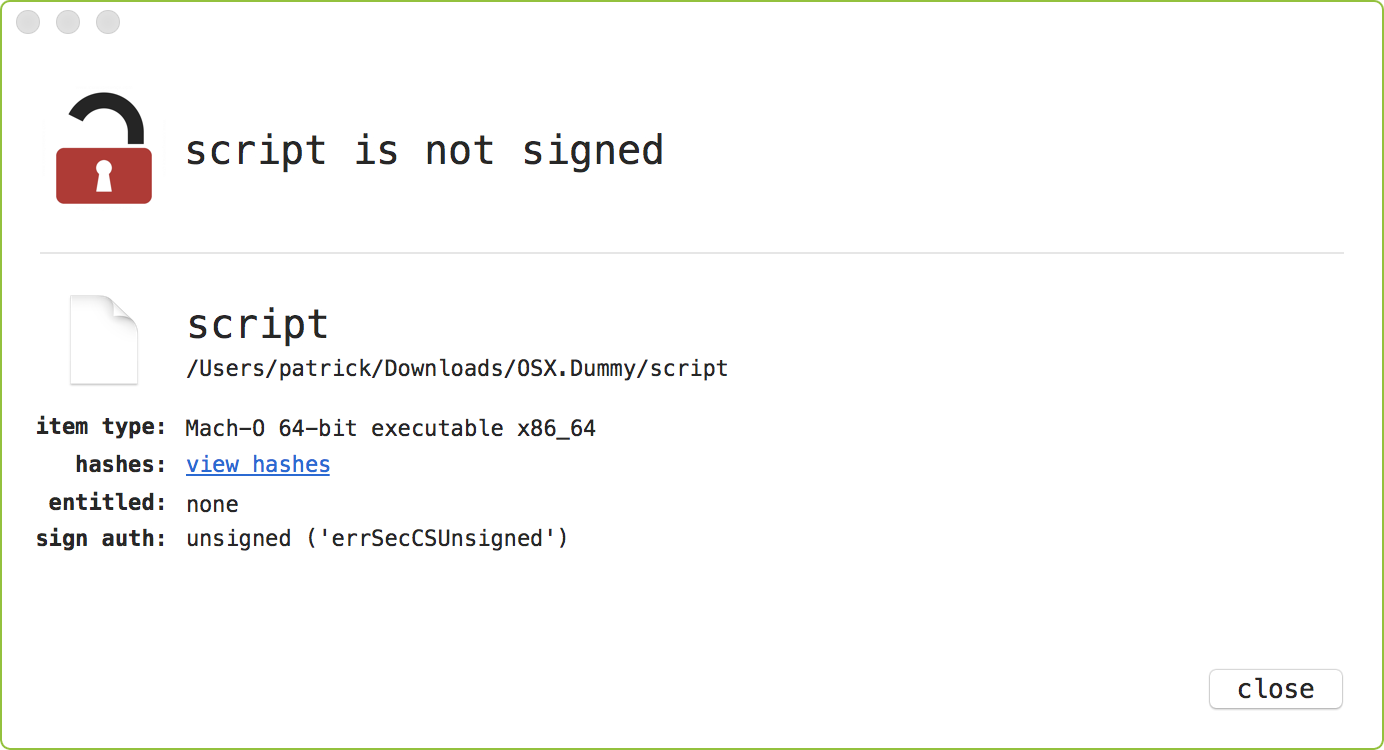
Task: Select the "none" entitlement value
Action: pyautogui.click(x=212, y=504)
